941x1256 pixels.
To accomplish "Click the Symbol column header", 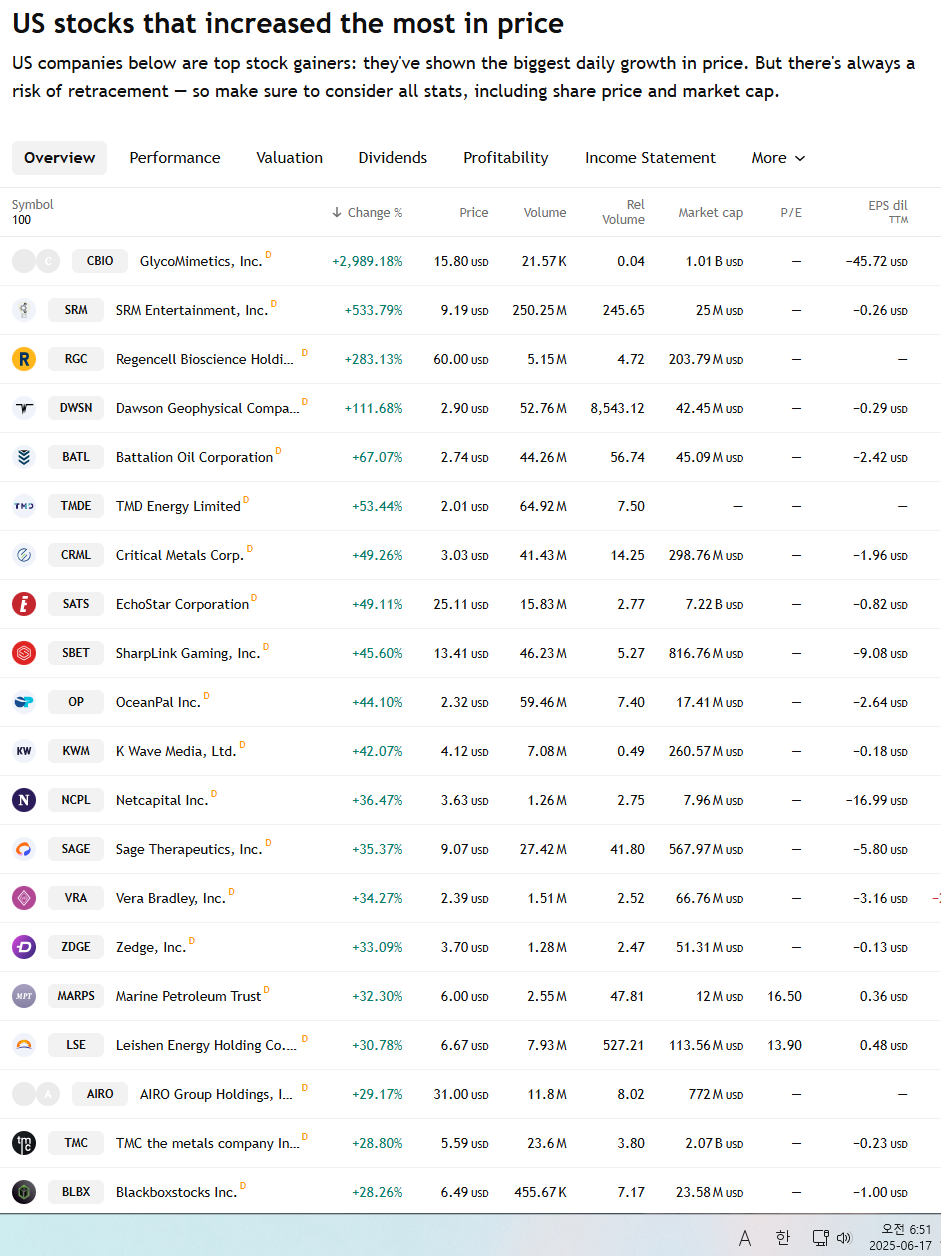I will coord(33,205).
